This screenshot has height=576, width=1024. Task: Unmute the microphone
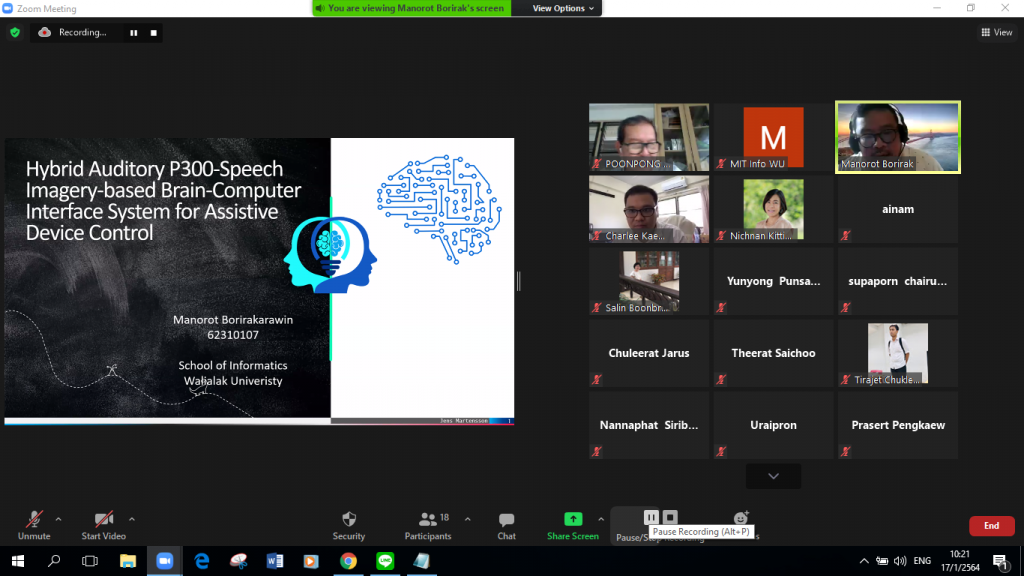click(x=34, y=524)
